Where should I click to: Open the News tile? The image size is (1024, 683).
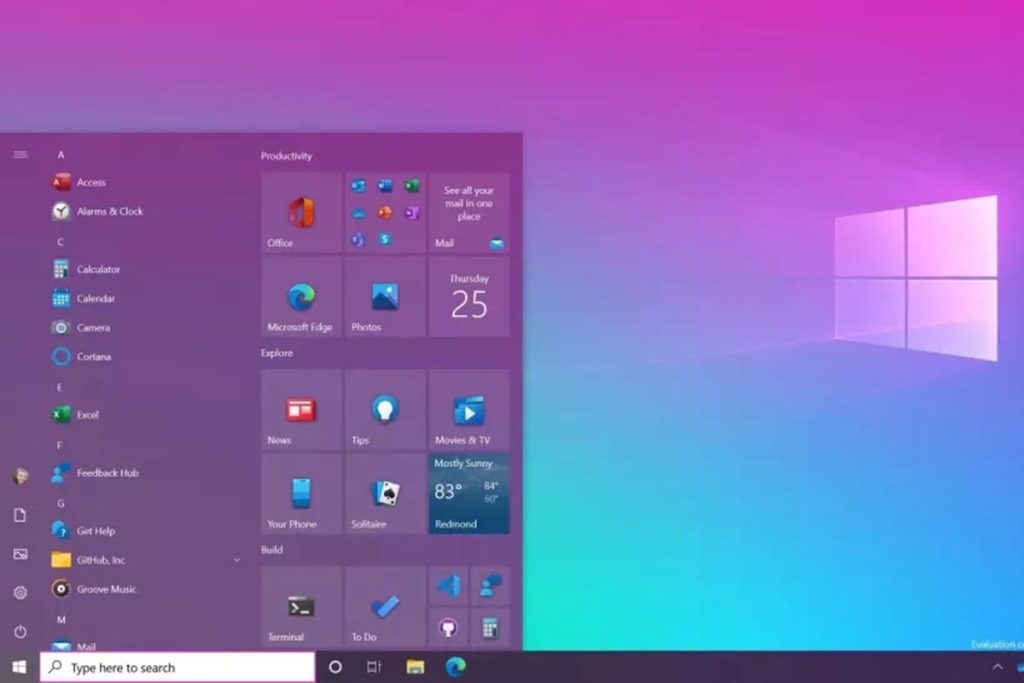301,410
